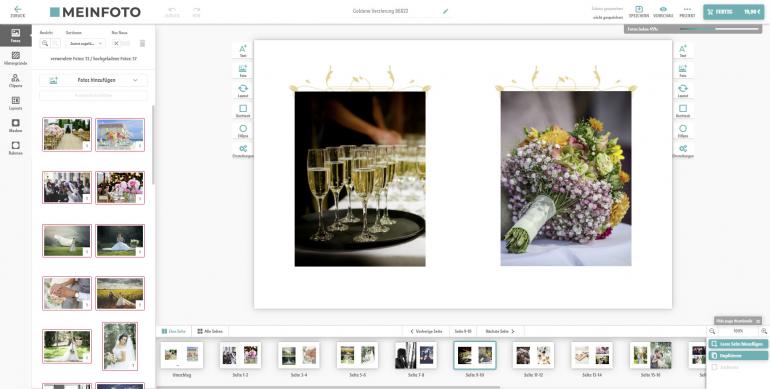This screenshot has height=389, width=770.
Task: Open the Rahmen panel
Action: click(15, 148)
